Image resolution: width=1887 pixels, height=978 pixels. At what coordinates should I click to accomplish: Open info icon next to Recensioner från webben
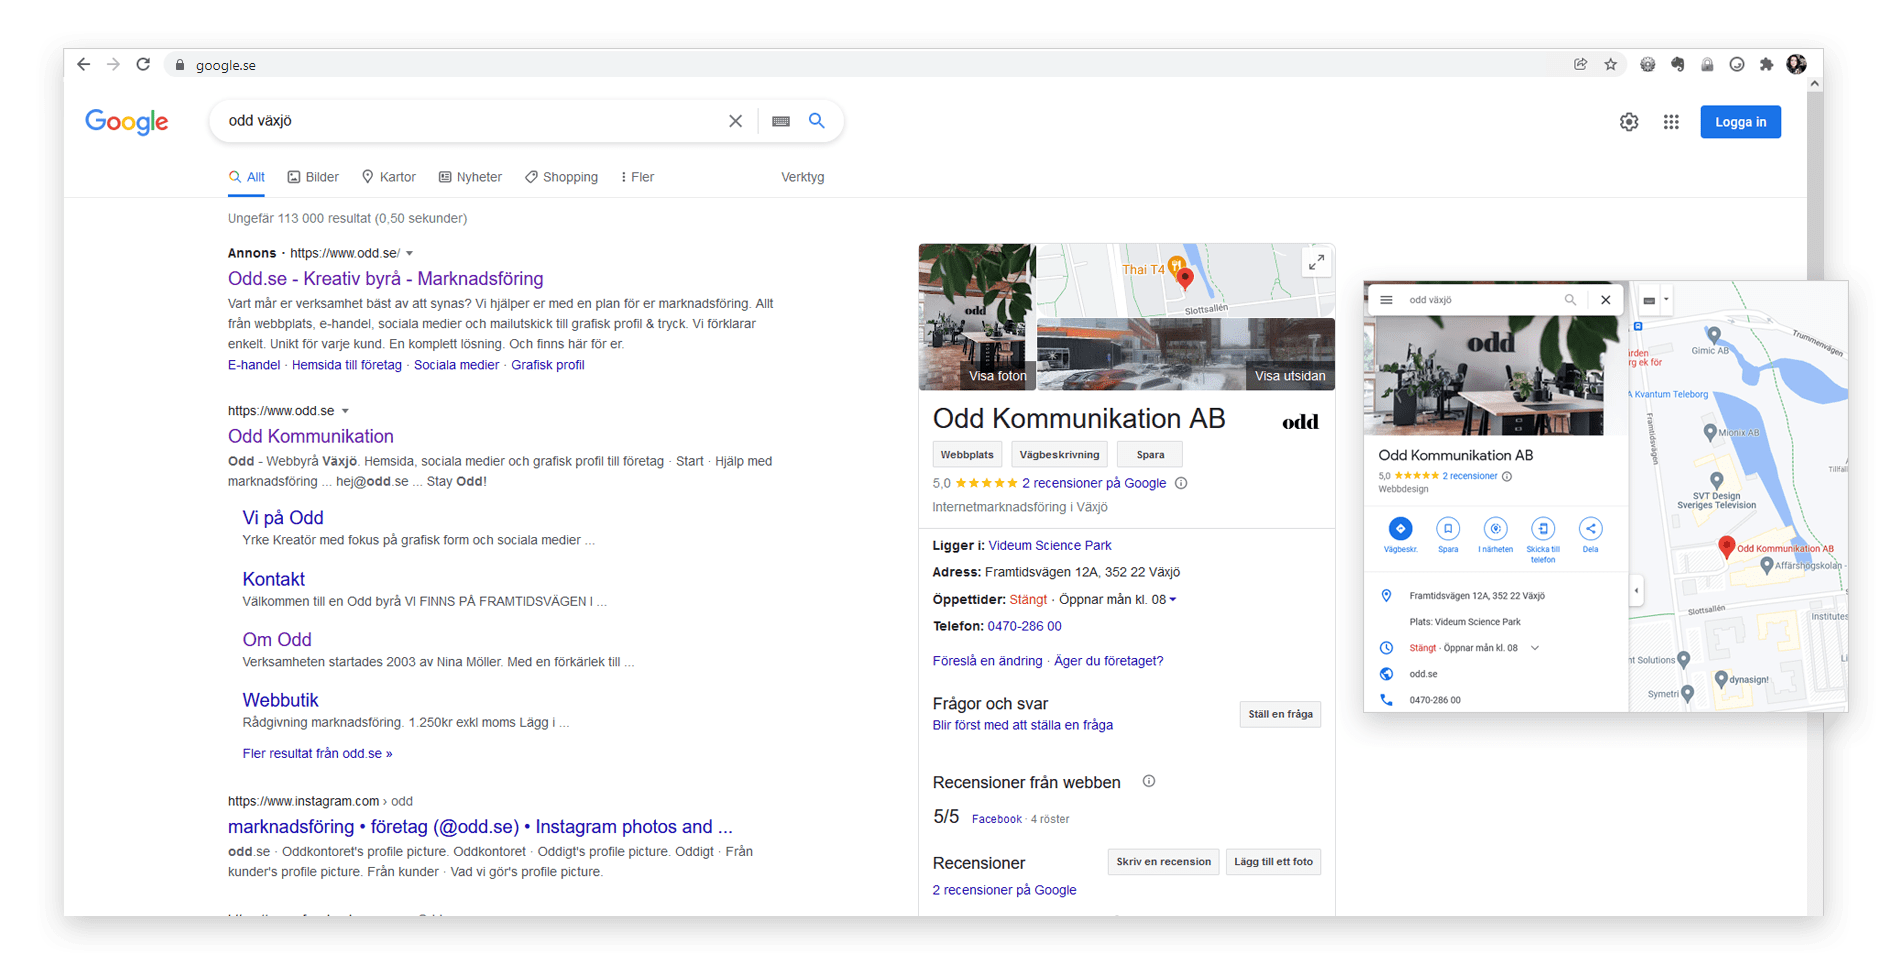pos(1149,782)
